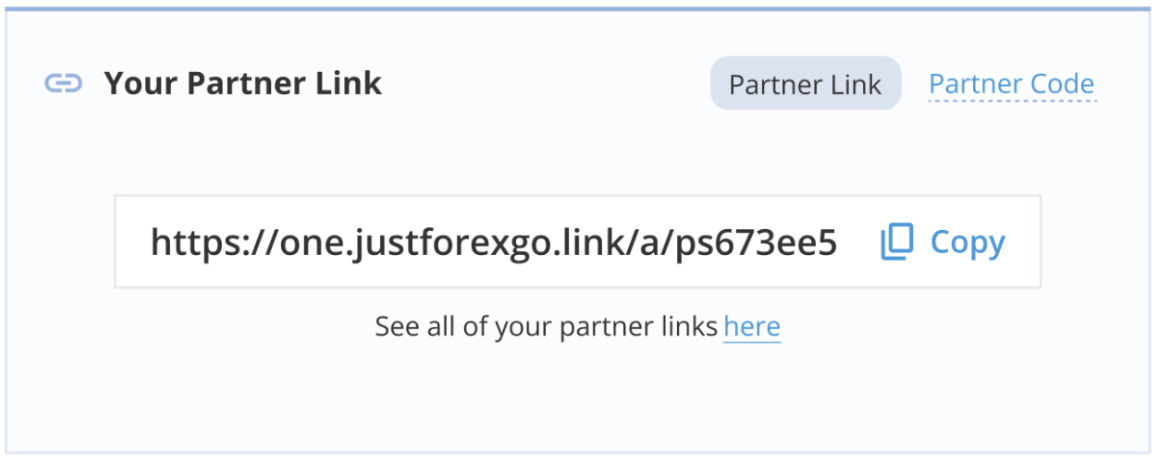1158x458 pixels.
Task: Click the highlighted Partner Link pill
Action: tap(805, 83)
